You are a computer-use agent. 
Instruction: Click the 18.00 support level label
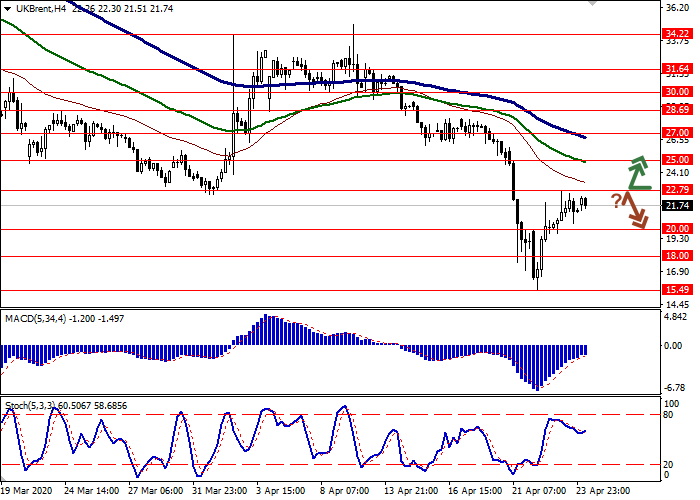(677, 256)
